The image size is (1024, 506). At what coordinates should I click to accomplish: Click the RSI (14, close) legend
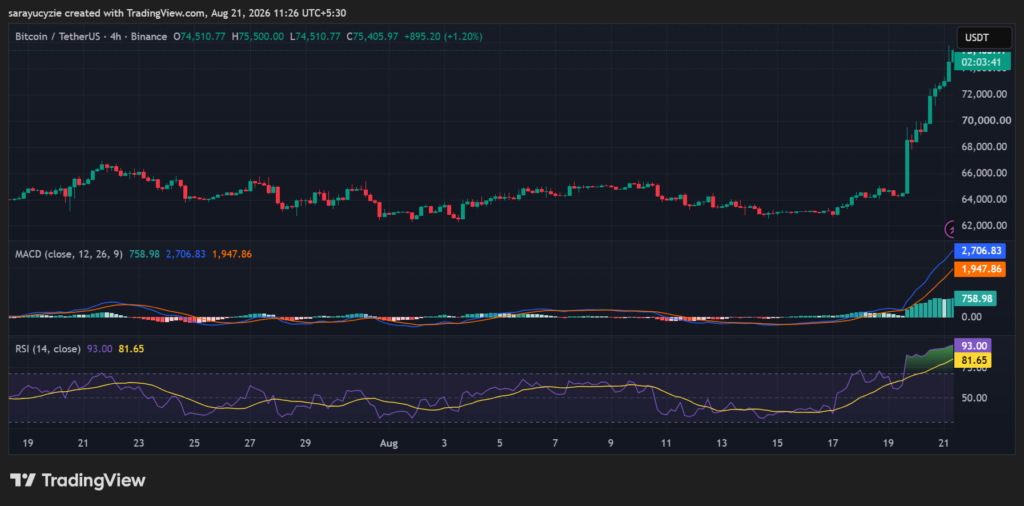pyautogui.click(x=48, y=349)
